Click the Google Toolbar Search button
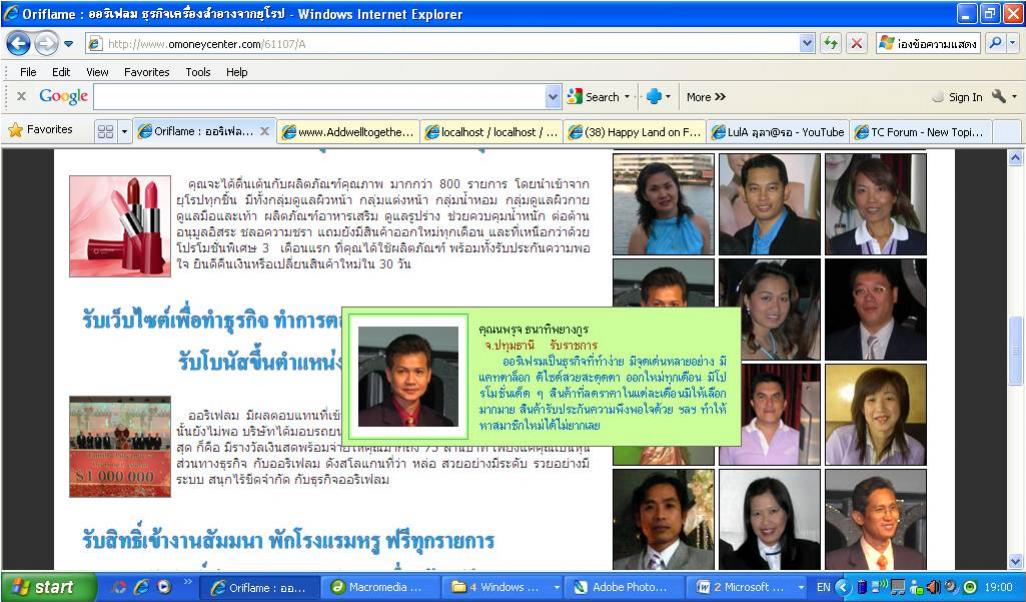This screenshot has height=602, width=1026. [593, 97]
